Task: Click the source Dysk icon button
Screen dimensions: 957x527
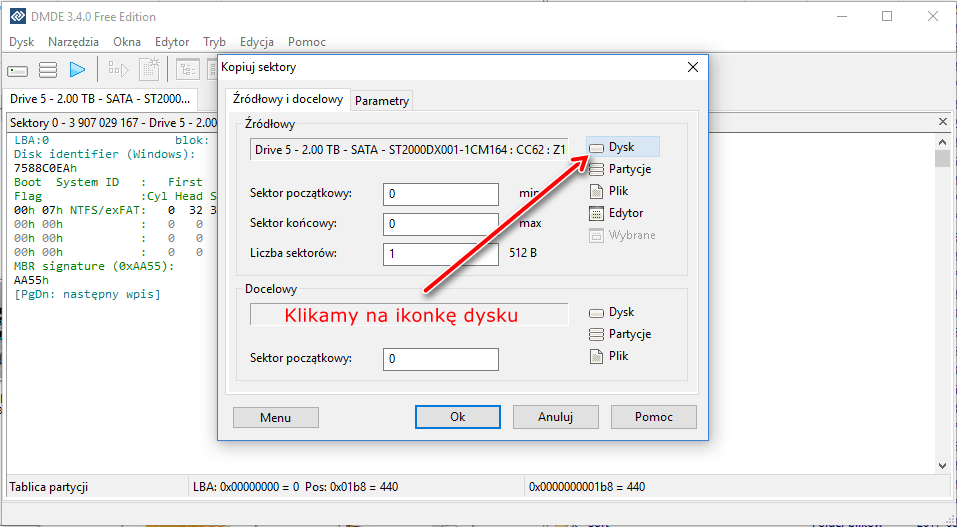Action: click(x=621, y=147)
